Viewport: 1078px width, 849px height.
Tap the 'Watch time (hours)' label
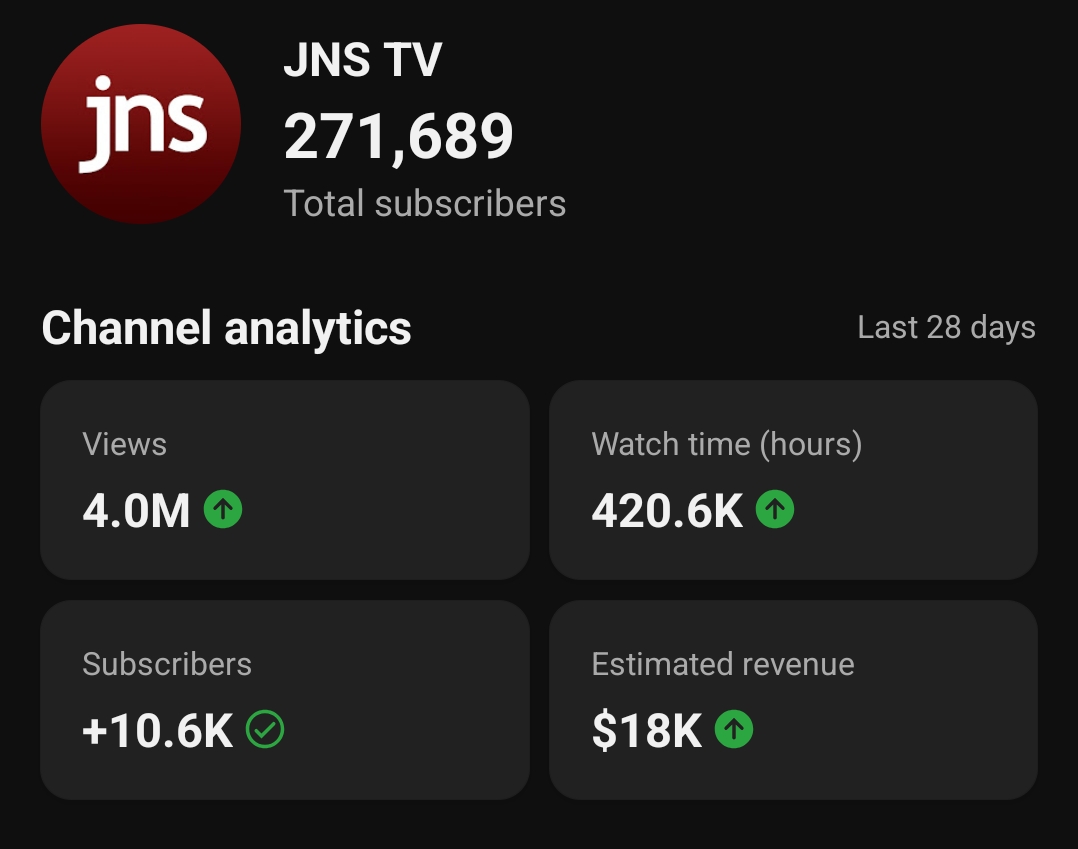click(x=727, y=445)
